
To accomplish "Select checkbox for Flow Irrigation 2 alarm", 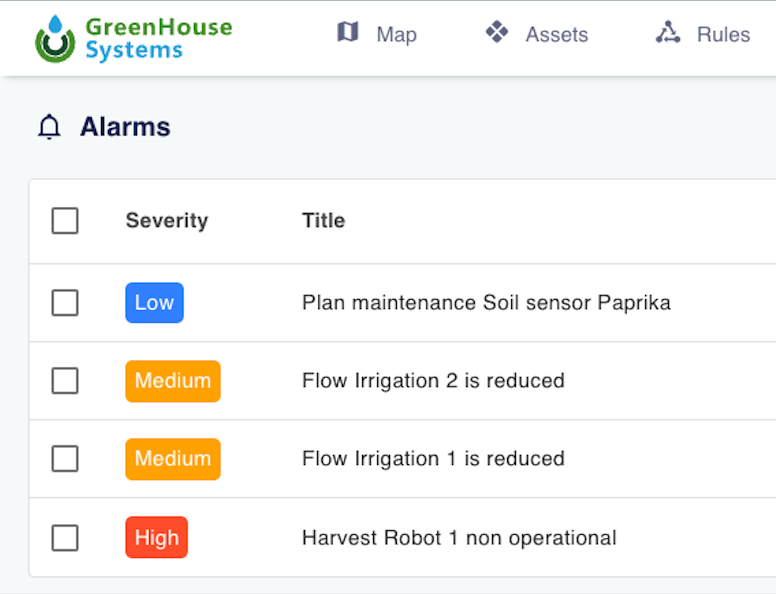I will (65, 381).
